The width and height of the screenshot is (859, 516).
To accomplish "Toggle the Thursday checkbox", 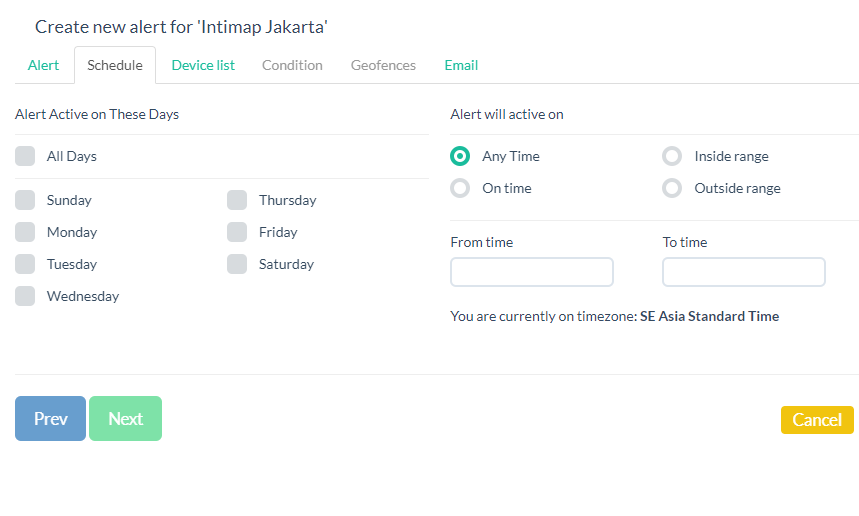I will pyautogui.click(x=237, y=200).
